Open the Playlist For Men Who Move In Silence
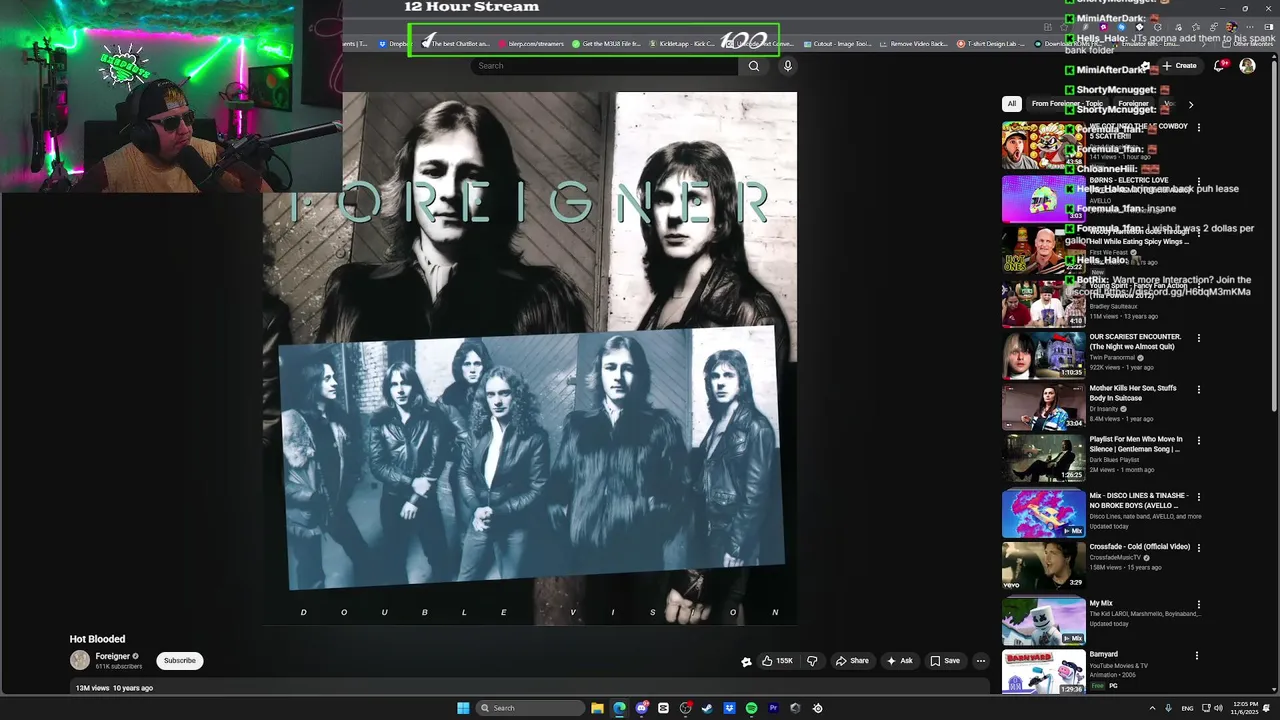Screen dimensions: 1280x720 click(x=1136, y=444)
